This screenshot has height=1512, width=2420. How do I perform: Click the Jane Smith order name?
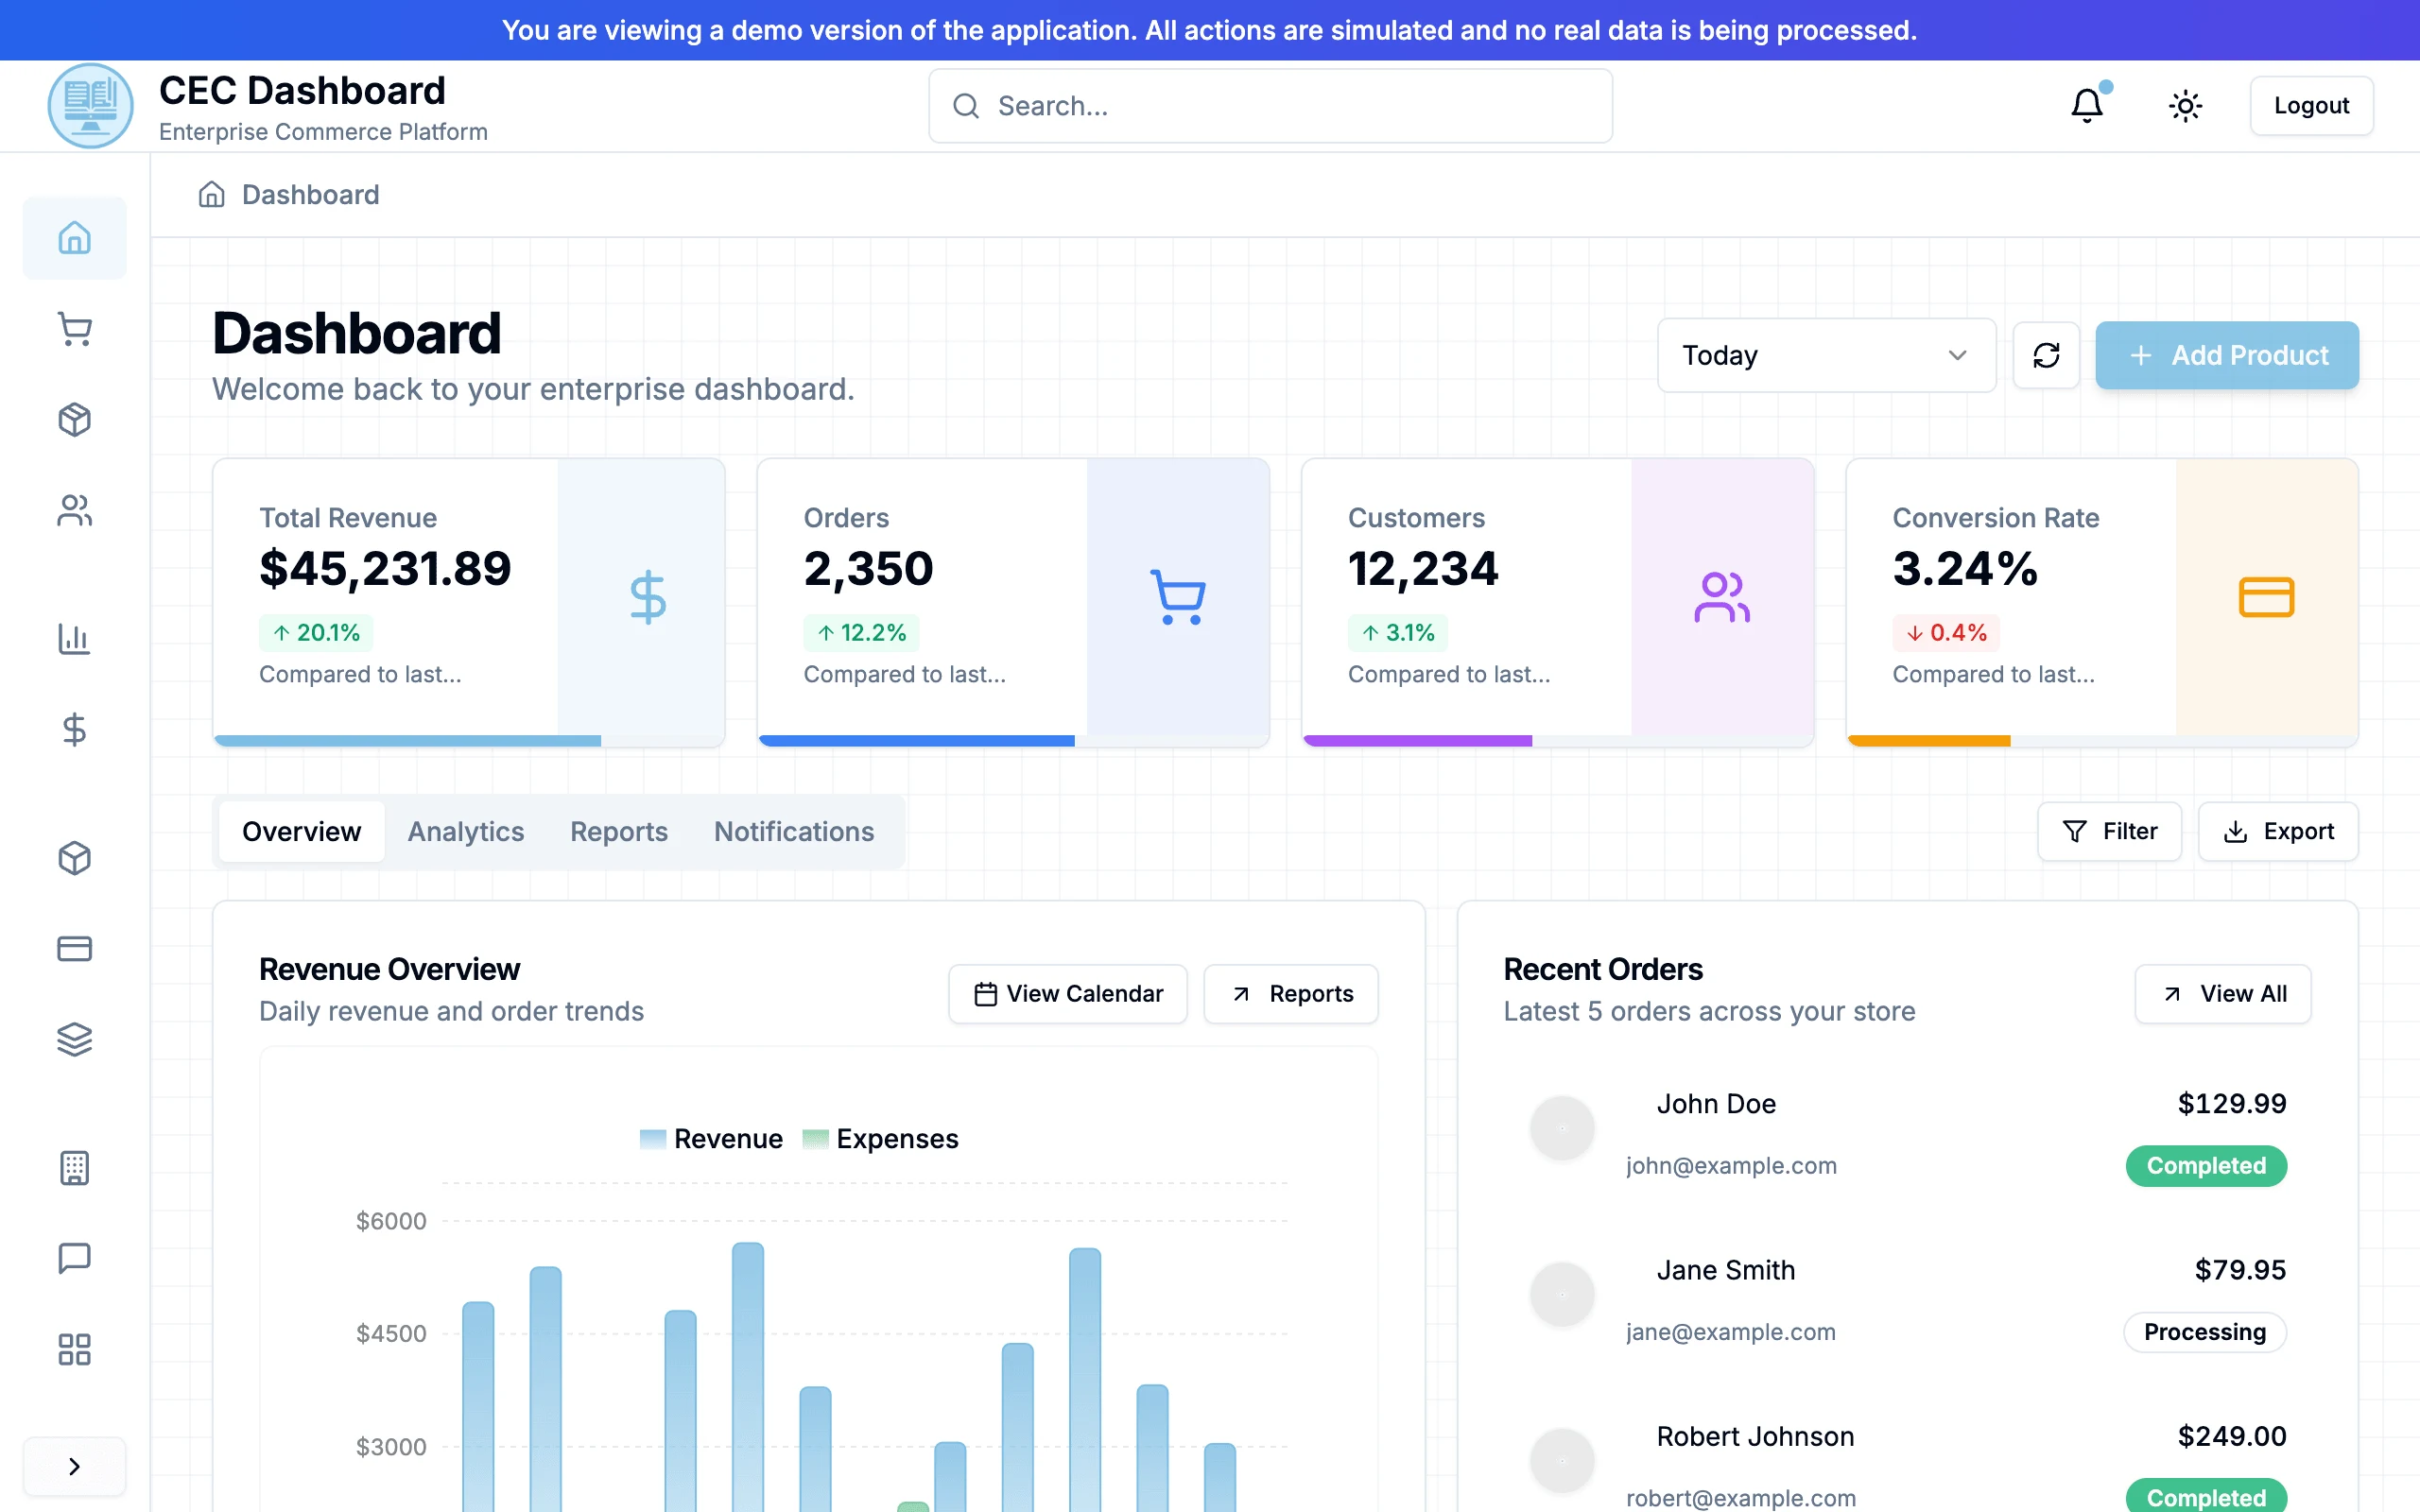[1725, 1269]
